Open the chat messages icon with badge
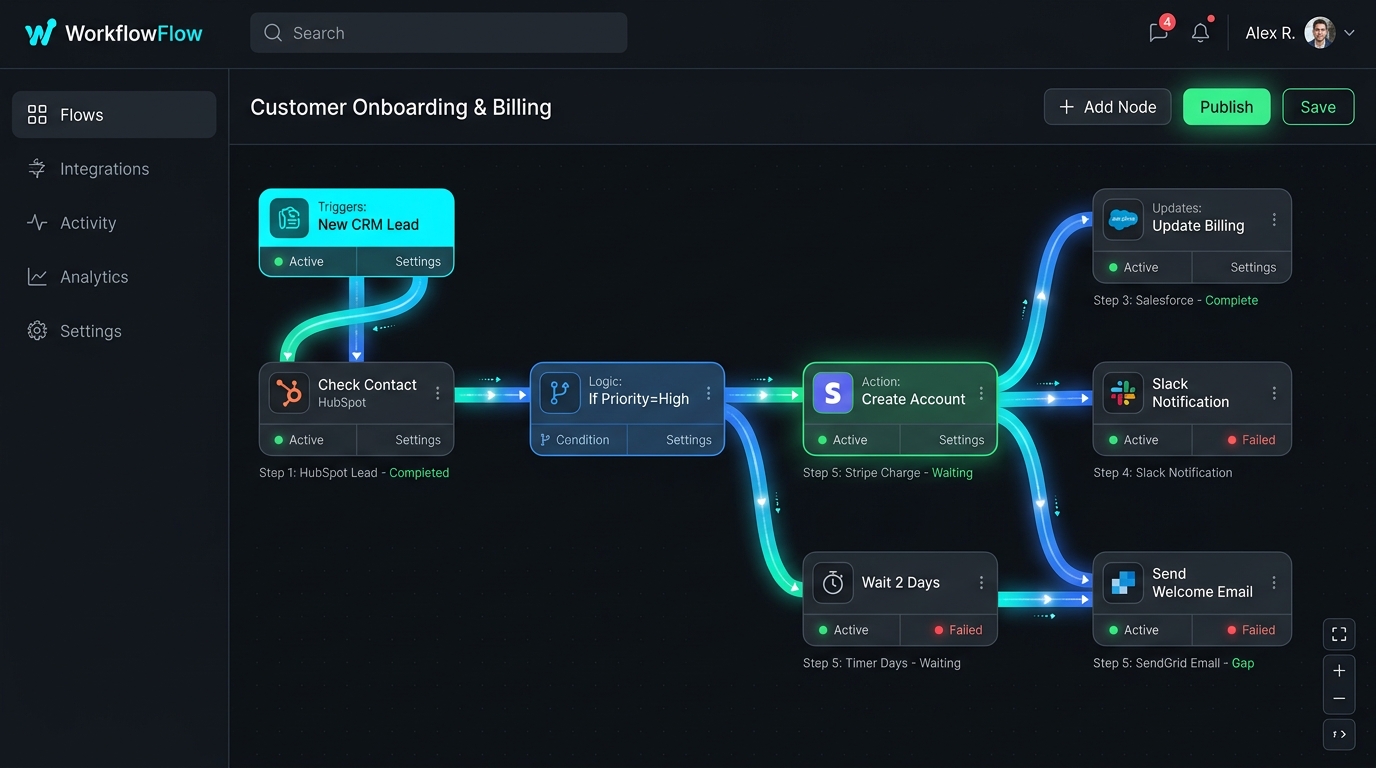This screenshot has width=1376, height=768. click(1160, 31)
